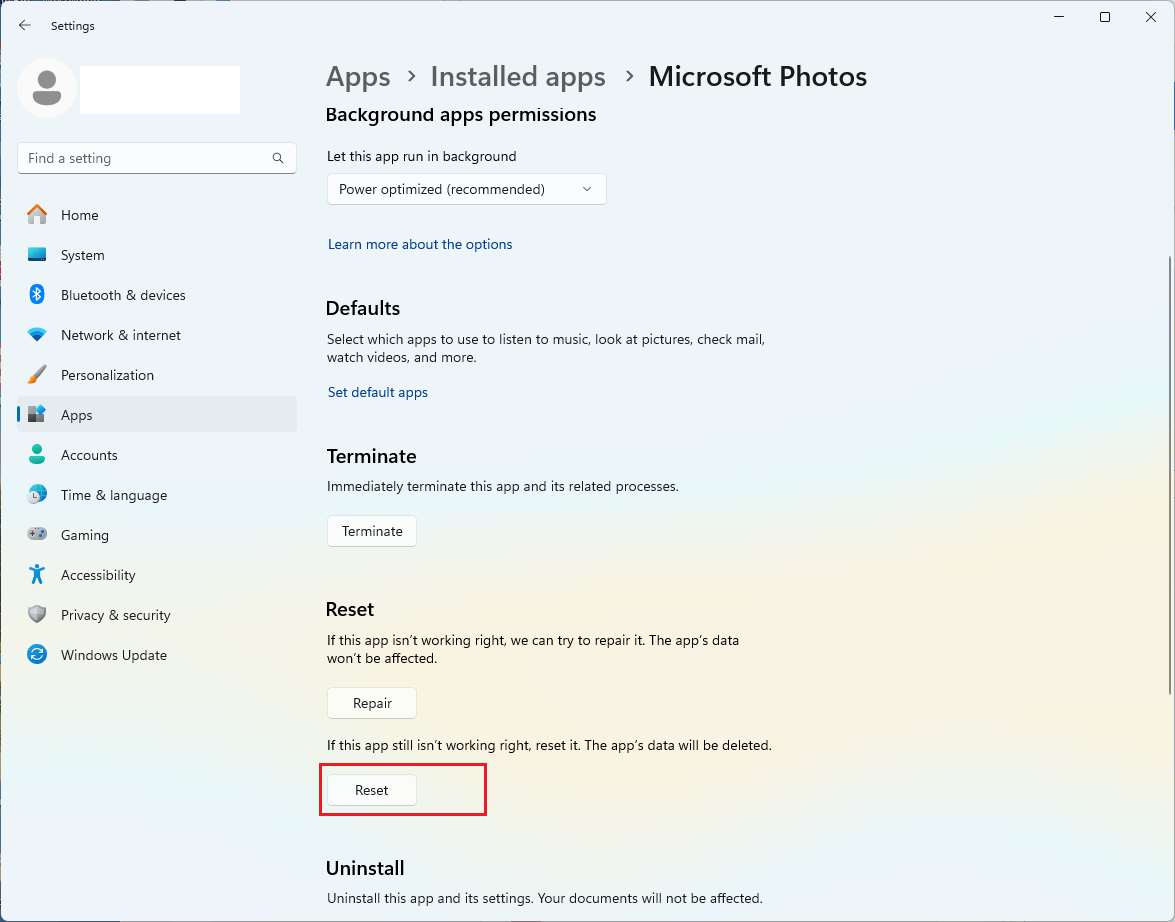Click Learn more about the options
This screenshot has width=1175, height=922.
click(x=420, y=244)
